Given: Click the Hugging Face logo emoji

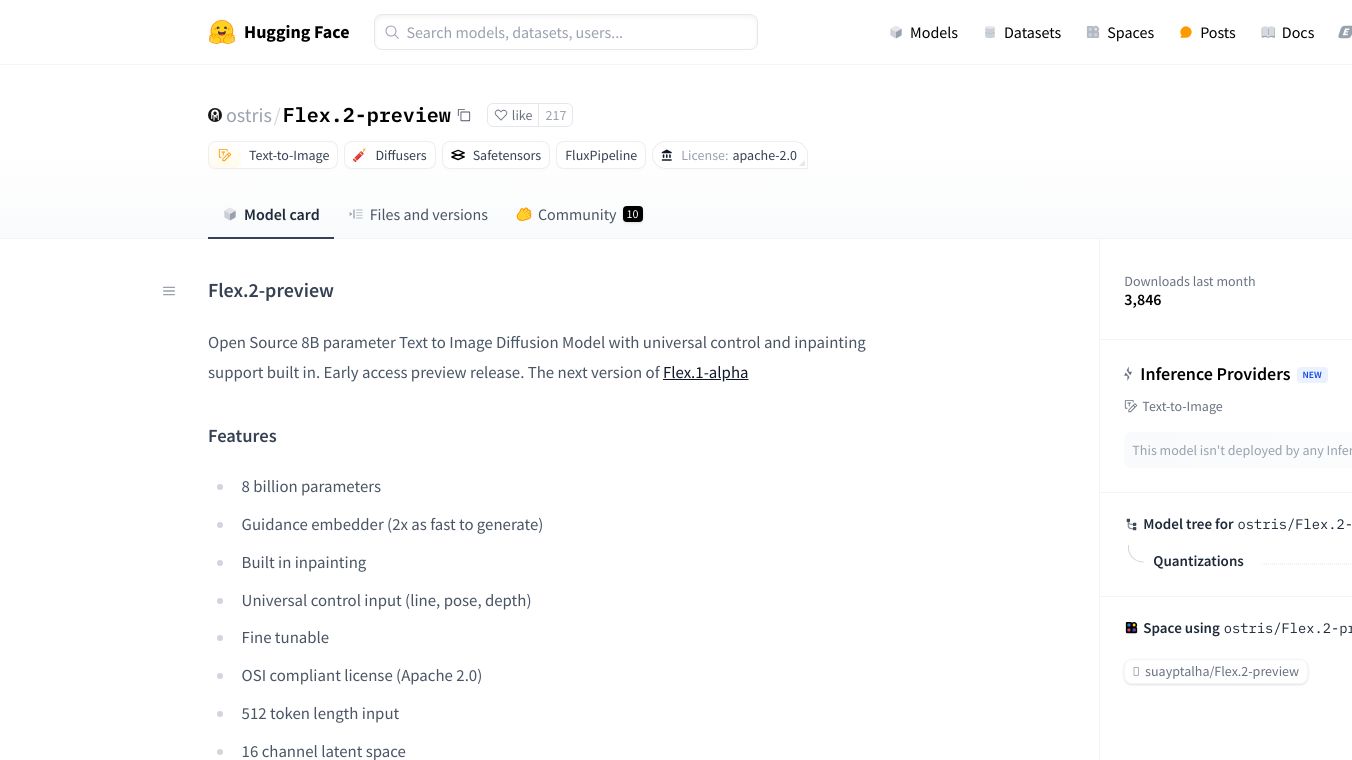Looking at the screenshot, I should coord(221,32).
